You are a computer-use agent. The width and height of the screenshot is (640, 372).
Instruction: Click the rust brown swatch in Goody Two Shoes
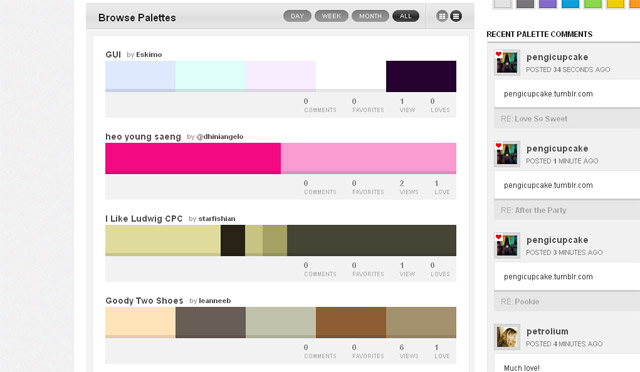click(x=351, y=323)
